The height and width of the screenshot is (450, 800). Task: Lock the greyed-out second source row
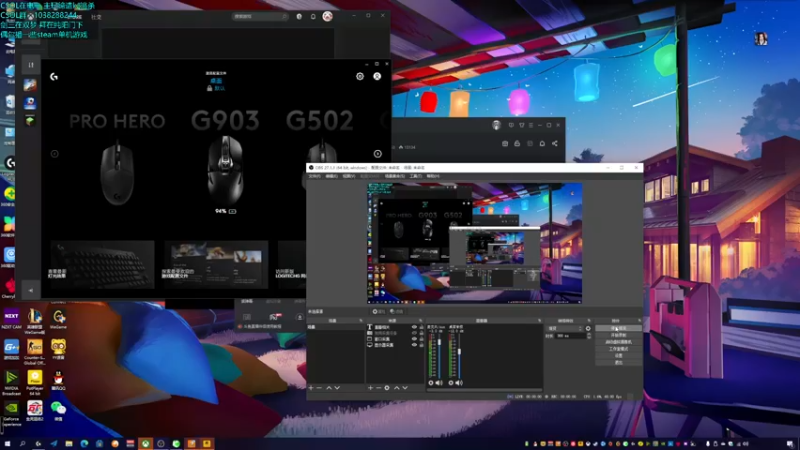tap(421, 333)
